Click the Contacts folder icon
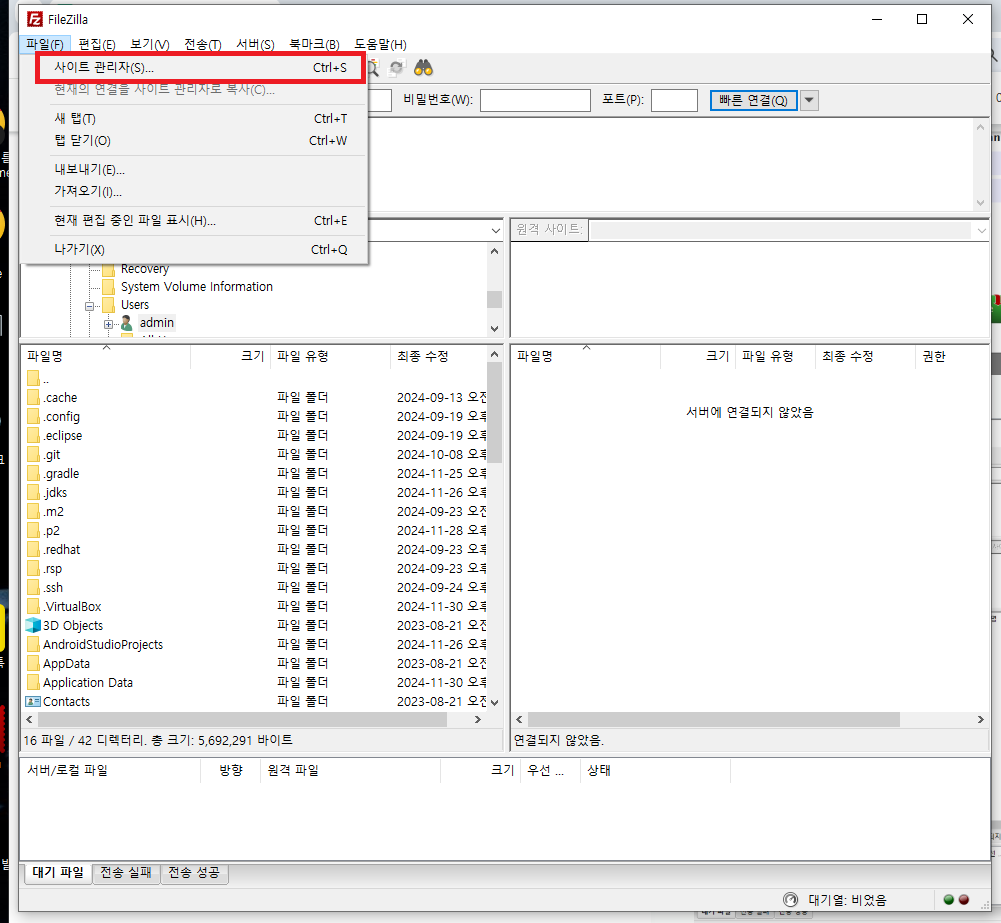 [x=33, y=702]
